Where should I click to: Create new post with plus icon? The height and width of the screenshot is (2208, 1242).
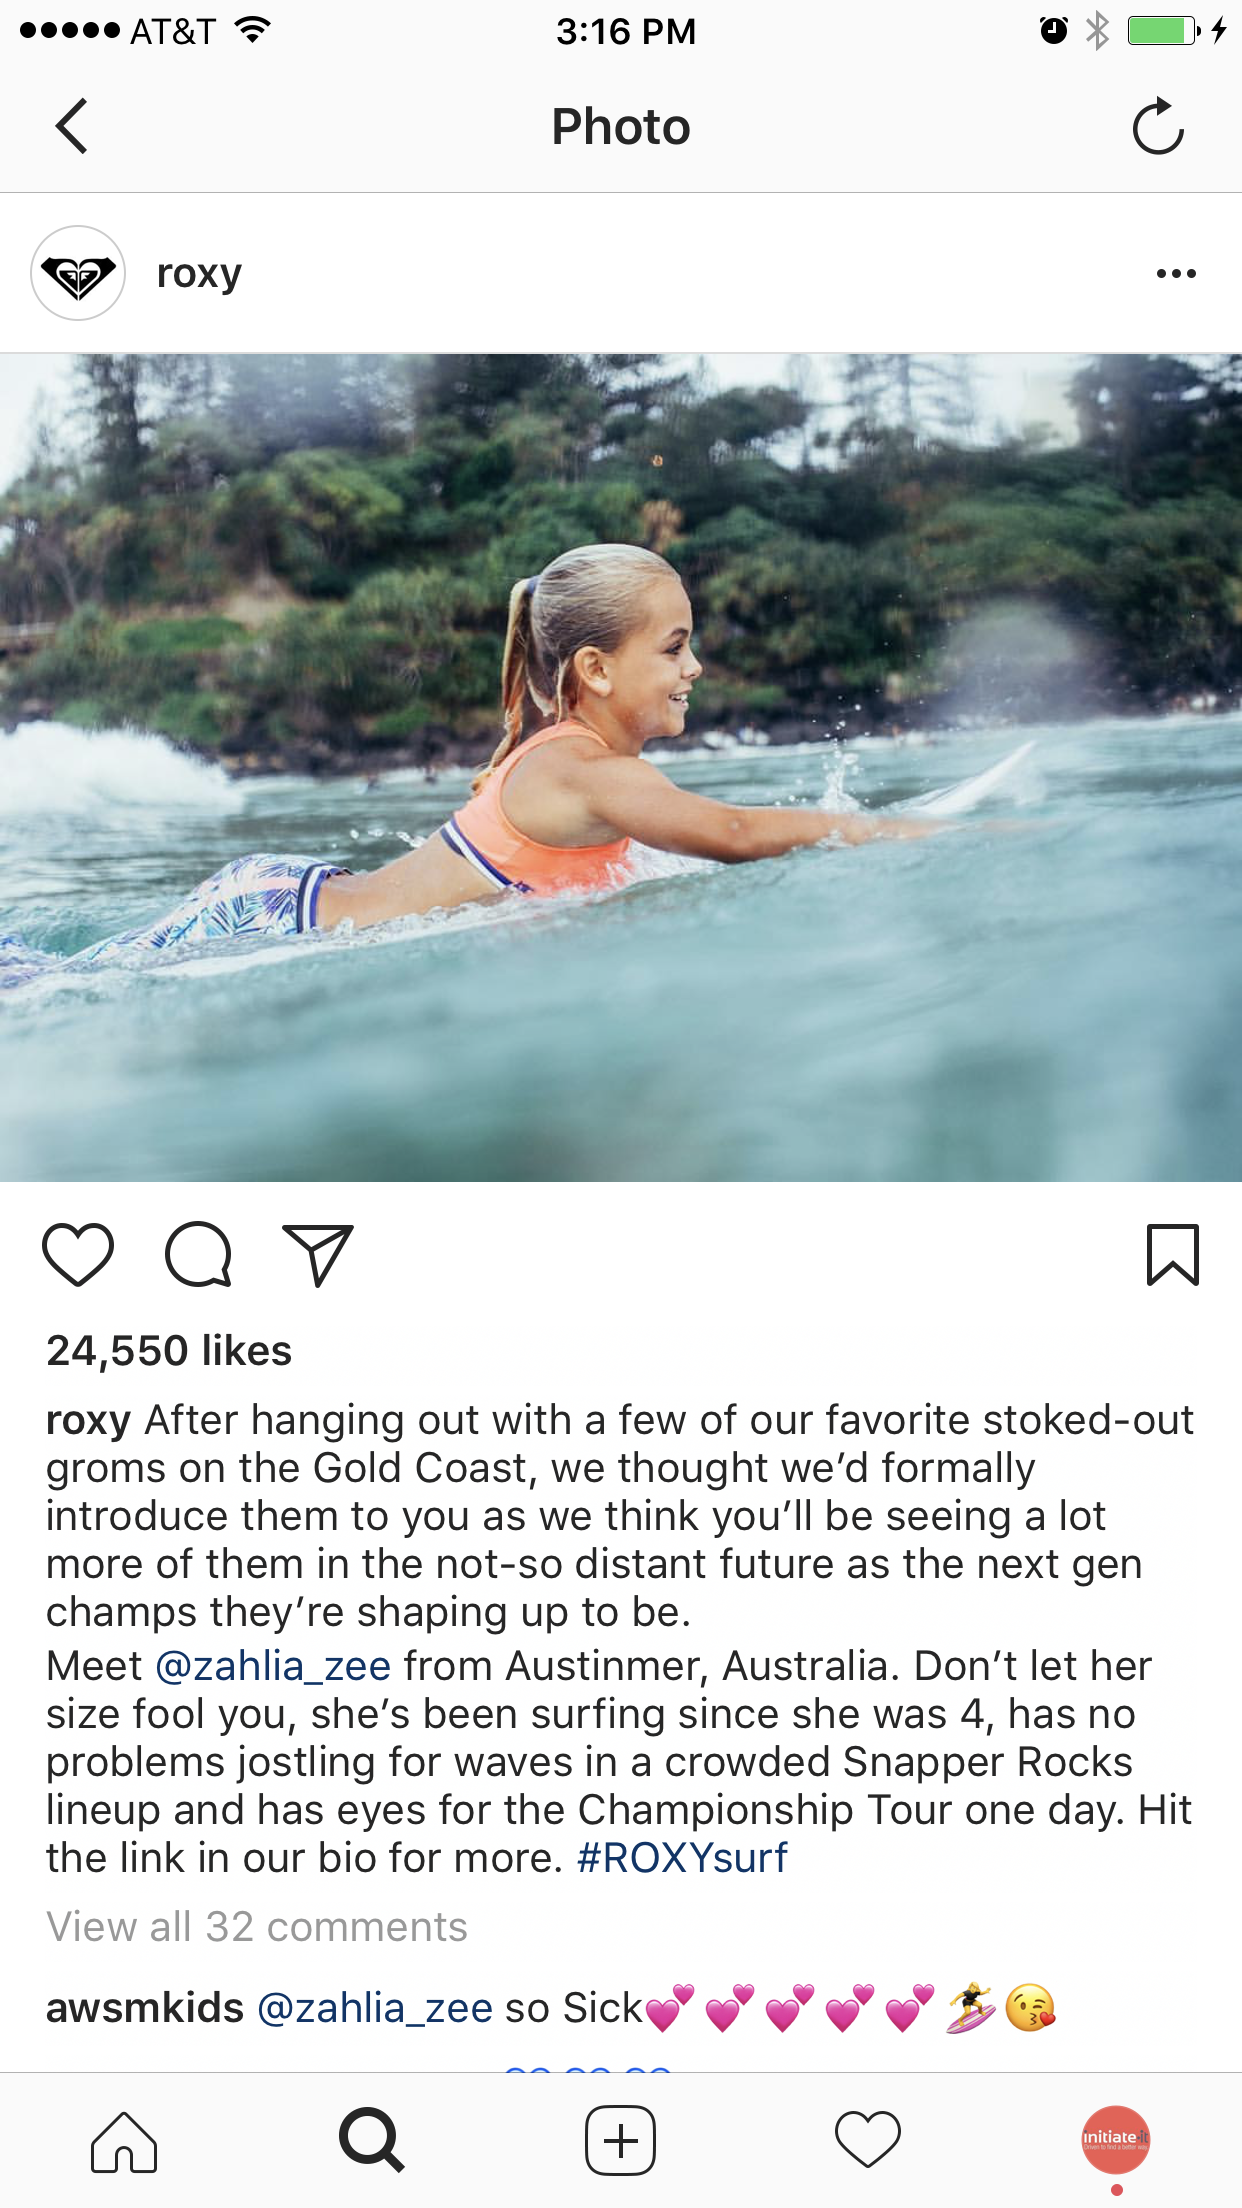pyautogui.click(x=620, y=2141)
